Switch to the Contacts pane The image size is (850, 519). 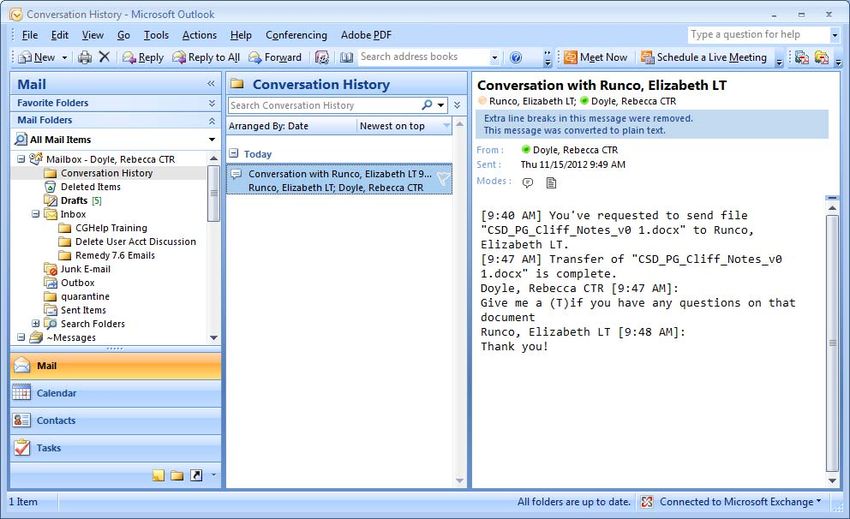[x=115, y=420]
